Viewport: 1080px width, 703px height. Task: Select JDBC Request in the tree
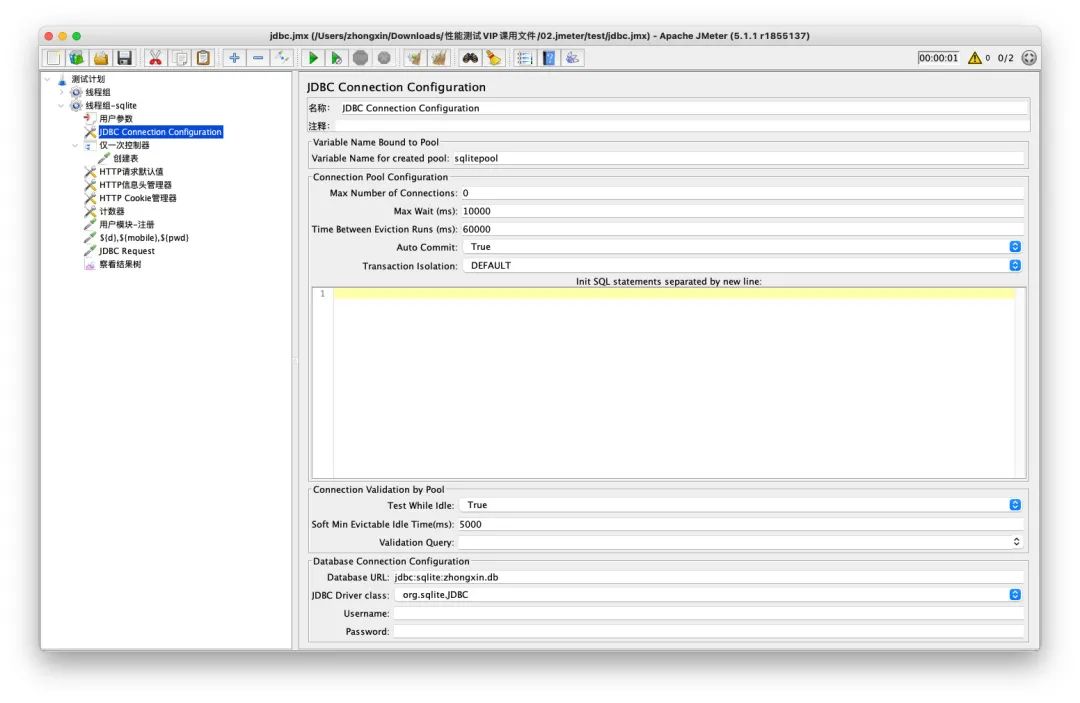point(127,251)
